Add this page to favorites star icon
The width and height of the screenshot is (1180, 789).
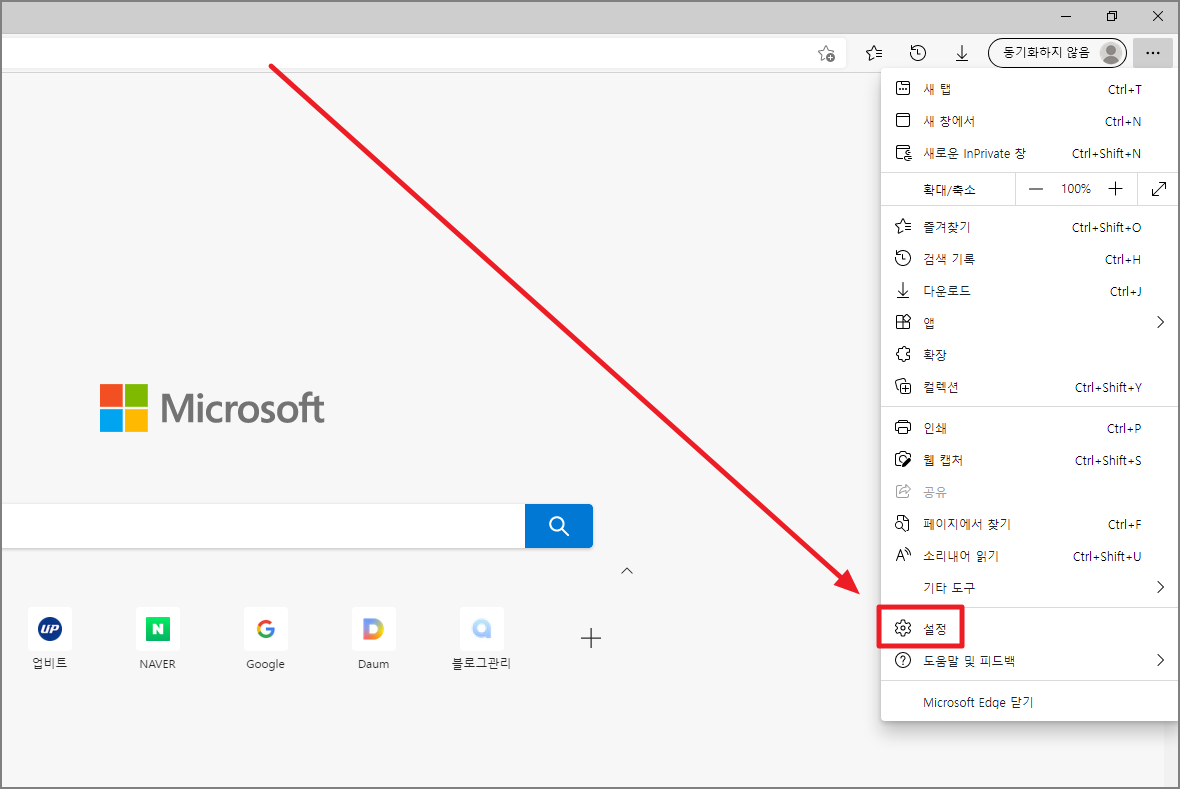tap(826, 53)
